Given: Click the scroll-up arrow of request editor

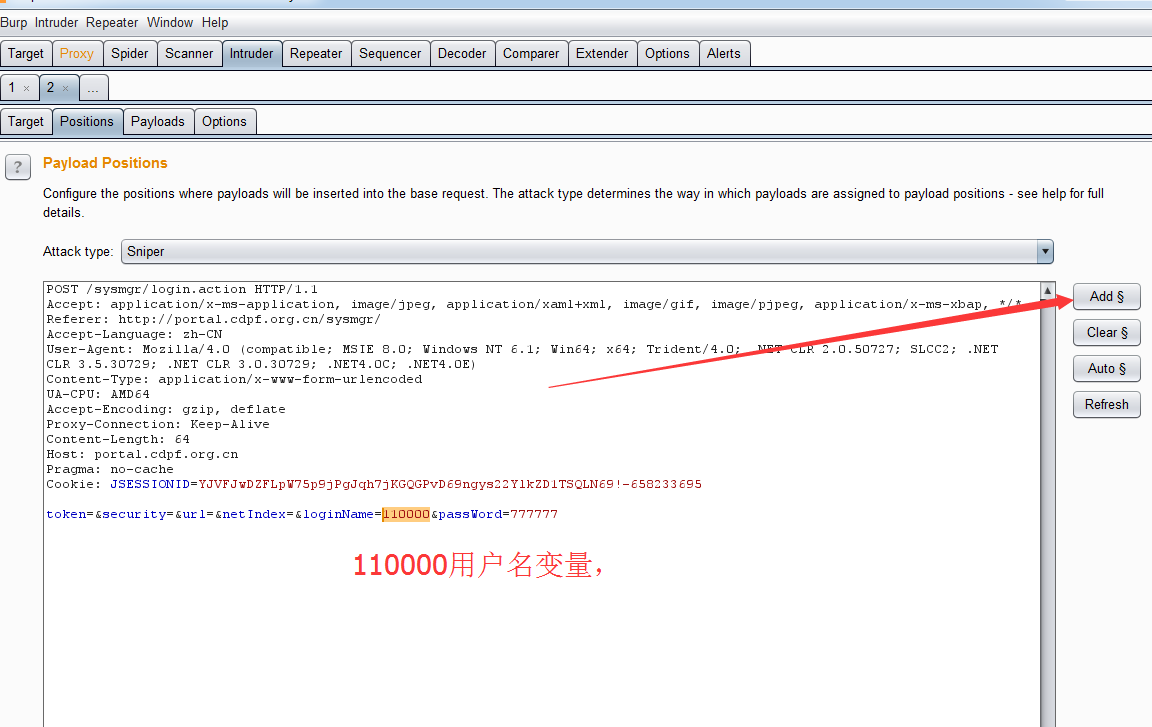Looking at the screenshot, I should point(1048,290).
